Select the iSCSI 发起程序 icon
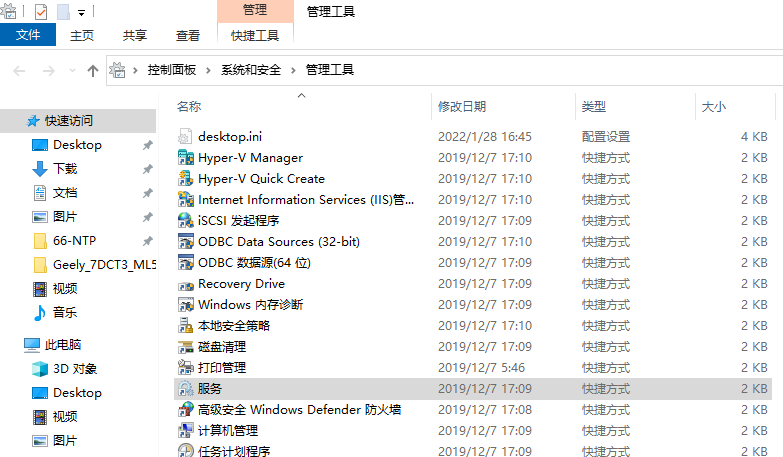The width and height of the screenshot is (783, 457). [x=186, y=220]
